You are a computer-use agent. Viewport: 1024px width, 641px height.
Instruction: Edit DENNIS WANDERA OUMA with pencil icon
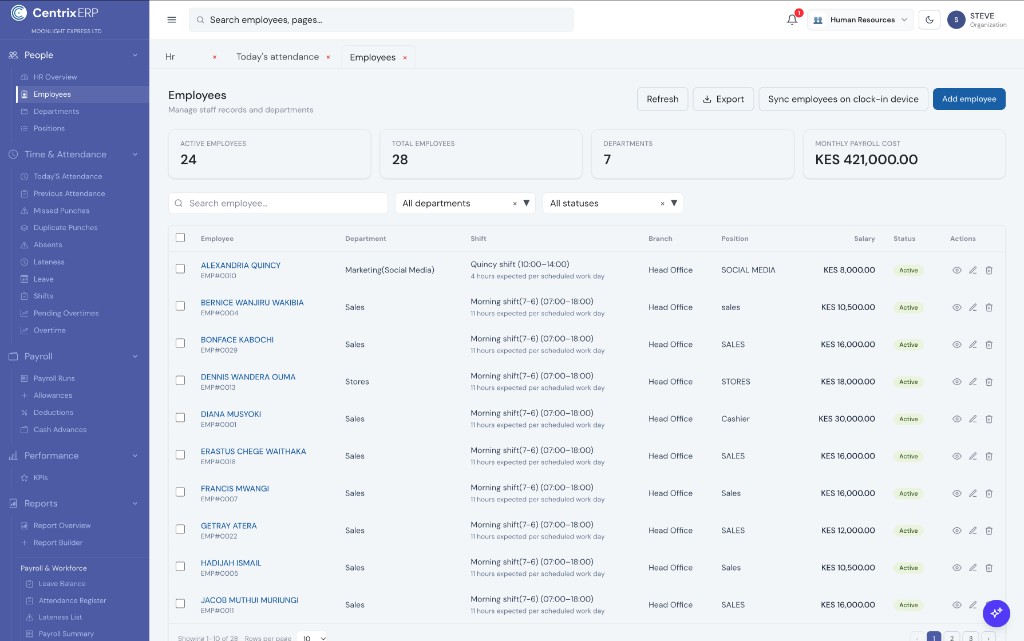click(x=973, y=382)
